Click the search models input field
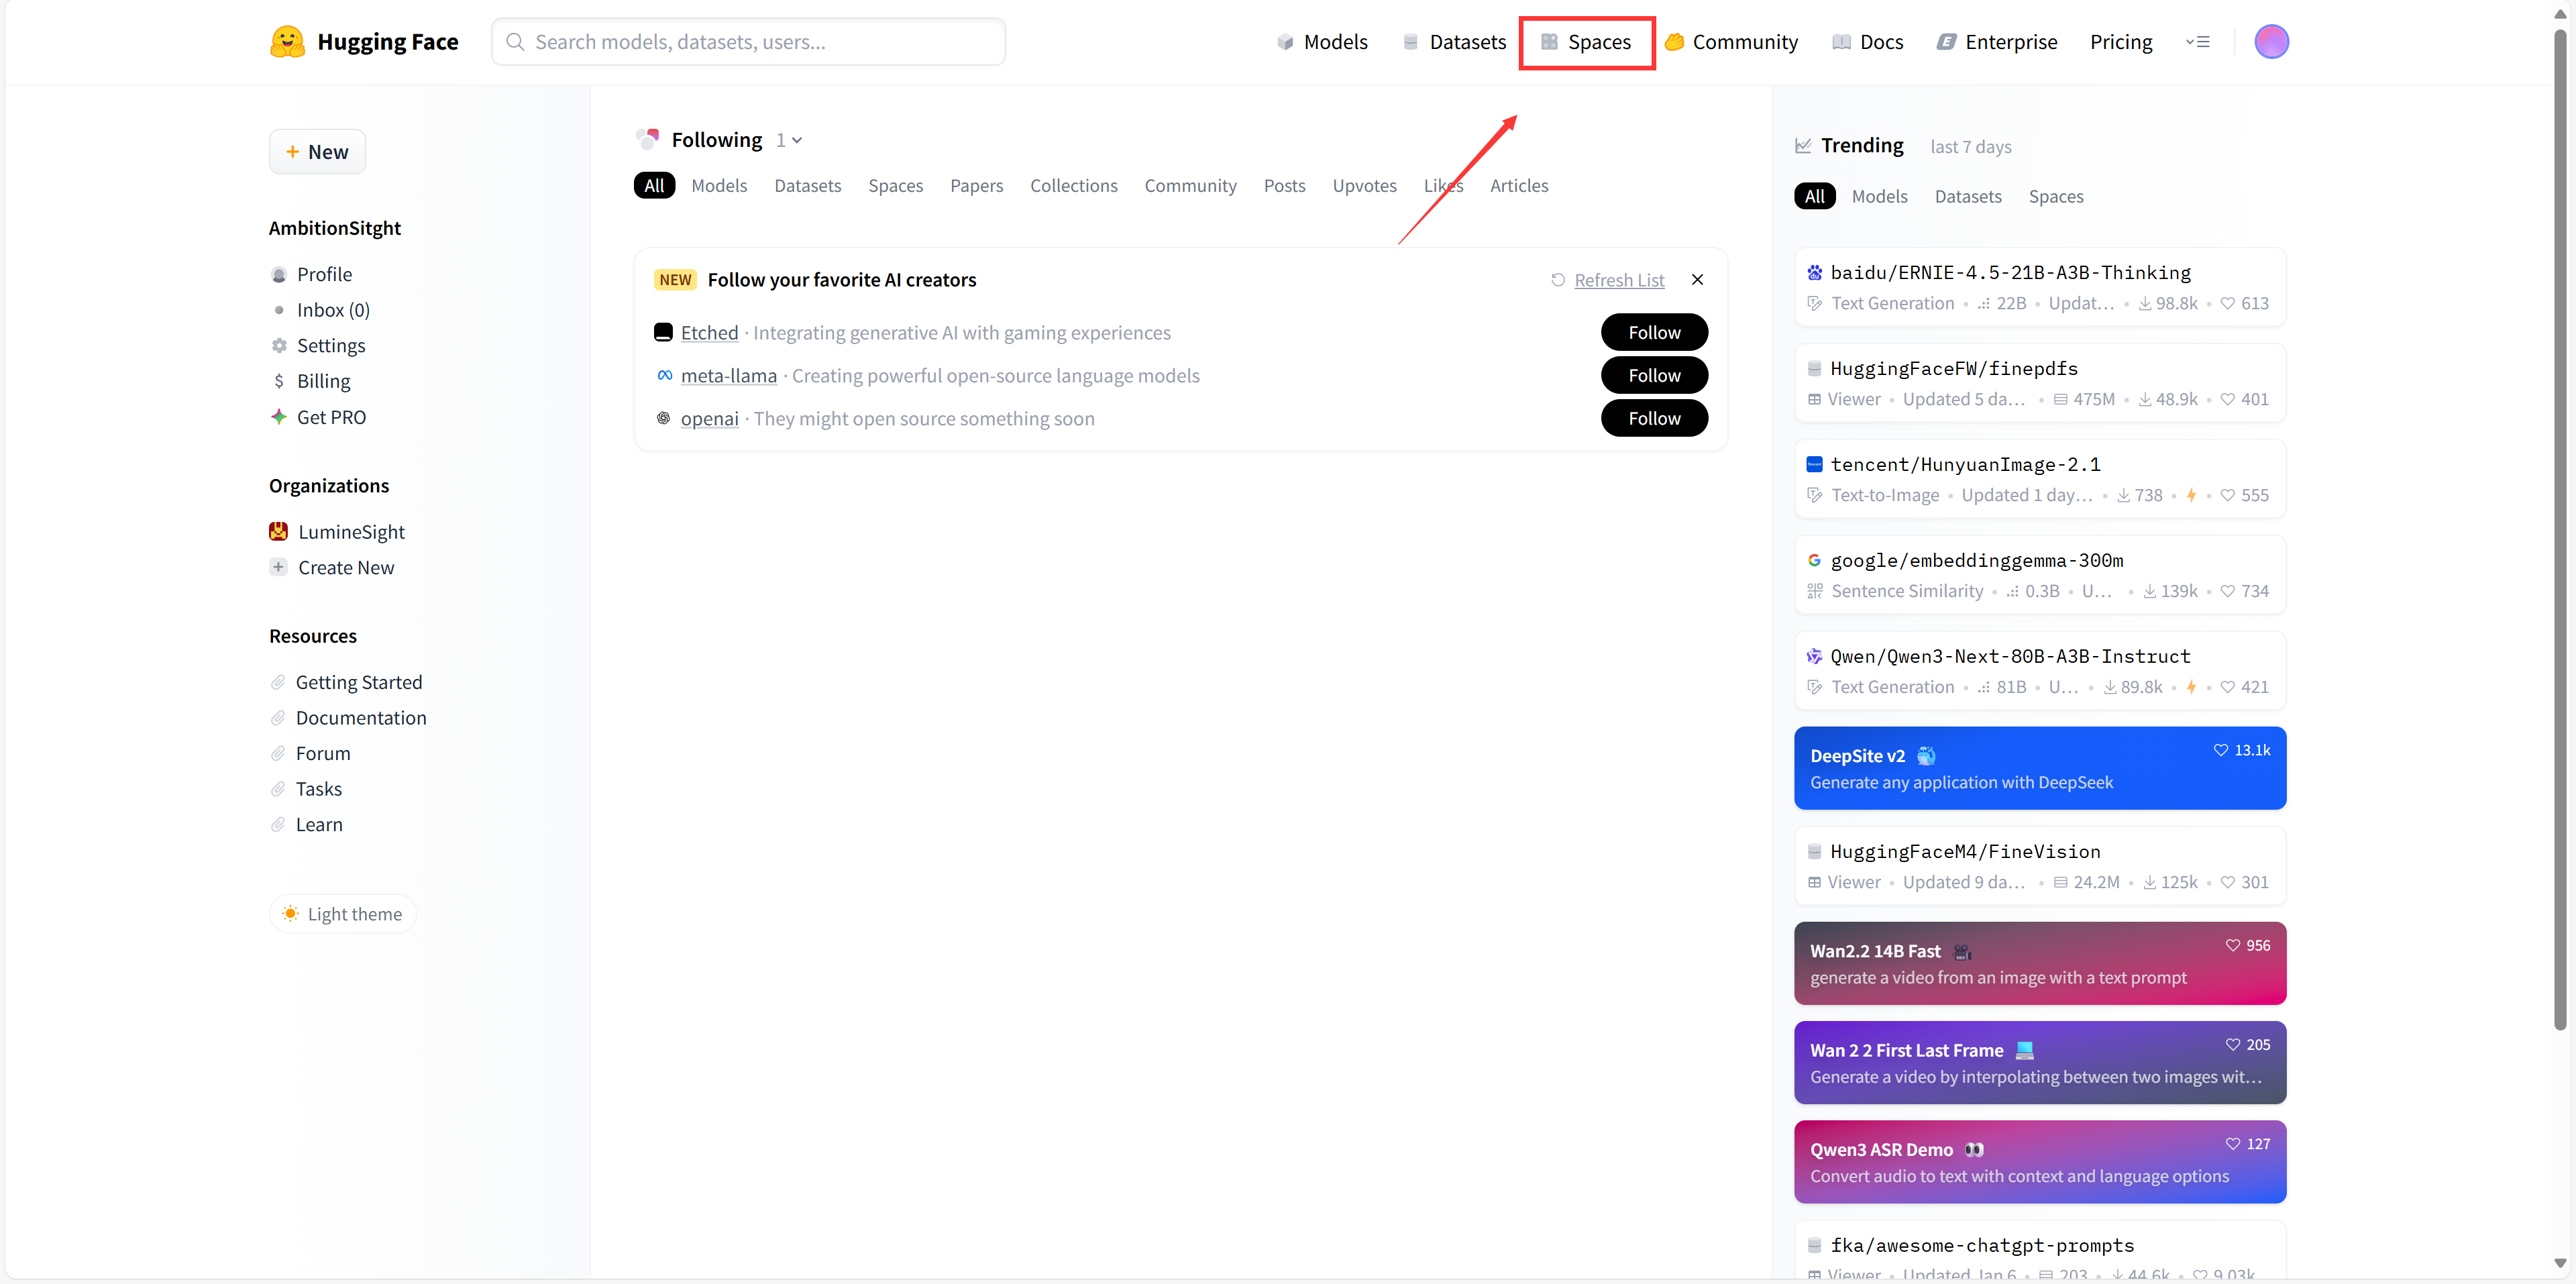2576x1284 pixels. click(748, 42)
